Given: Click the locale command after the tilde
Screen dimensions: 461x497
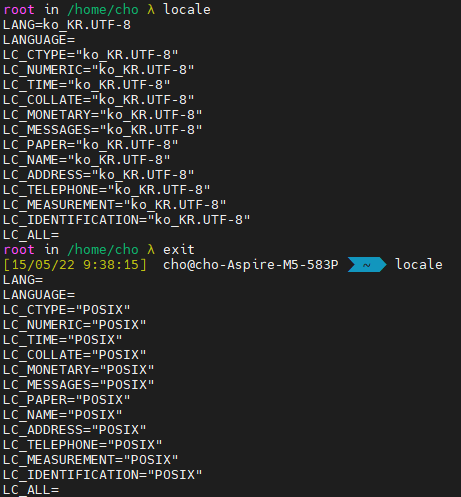Looking at the screenshot, I should 419,265.
